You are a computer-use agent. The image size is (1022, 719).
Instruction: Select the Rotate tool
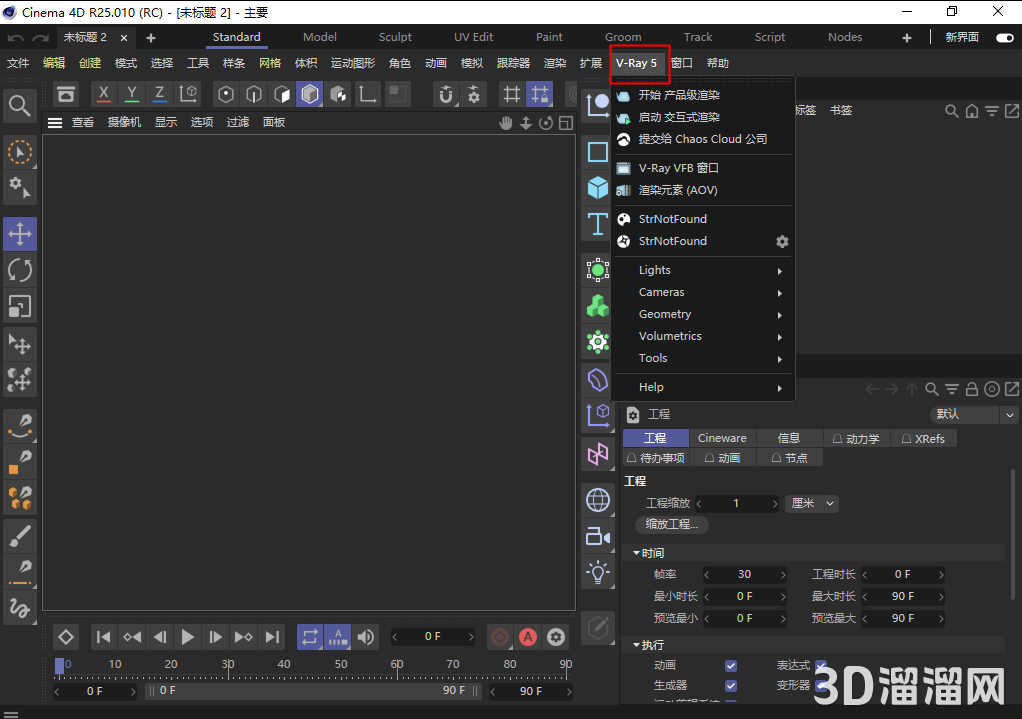point(20,270)
